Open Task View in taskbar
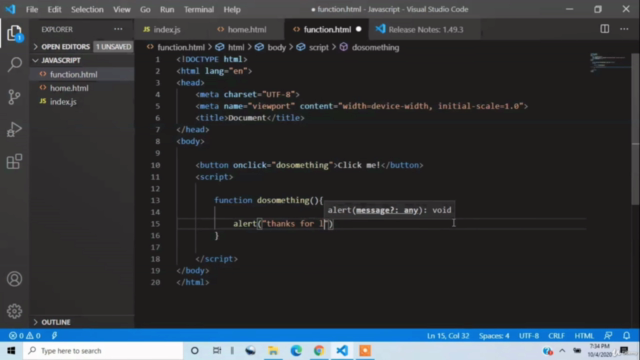The width and height of the screenshot is (640, 360). [x=217, y=351]
